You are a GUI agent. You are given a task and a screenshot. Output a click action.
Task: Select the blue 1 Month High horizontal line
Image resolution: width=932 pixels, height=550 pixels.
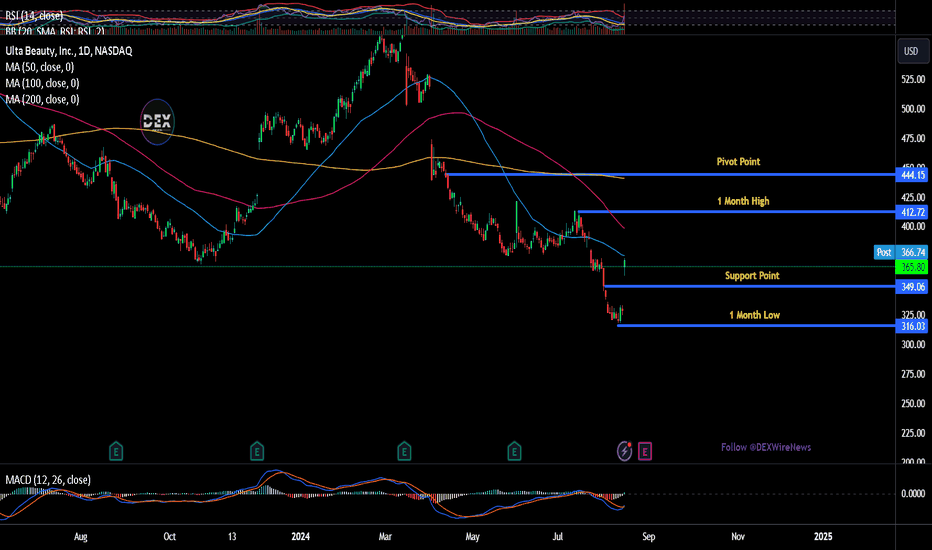coord(736,212)
